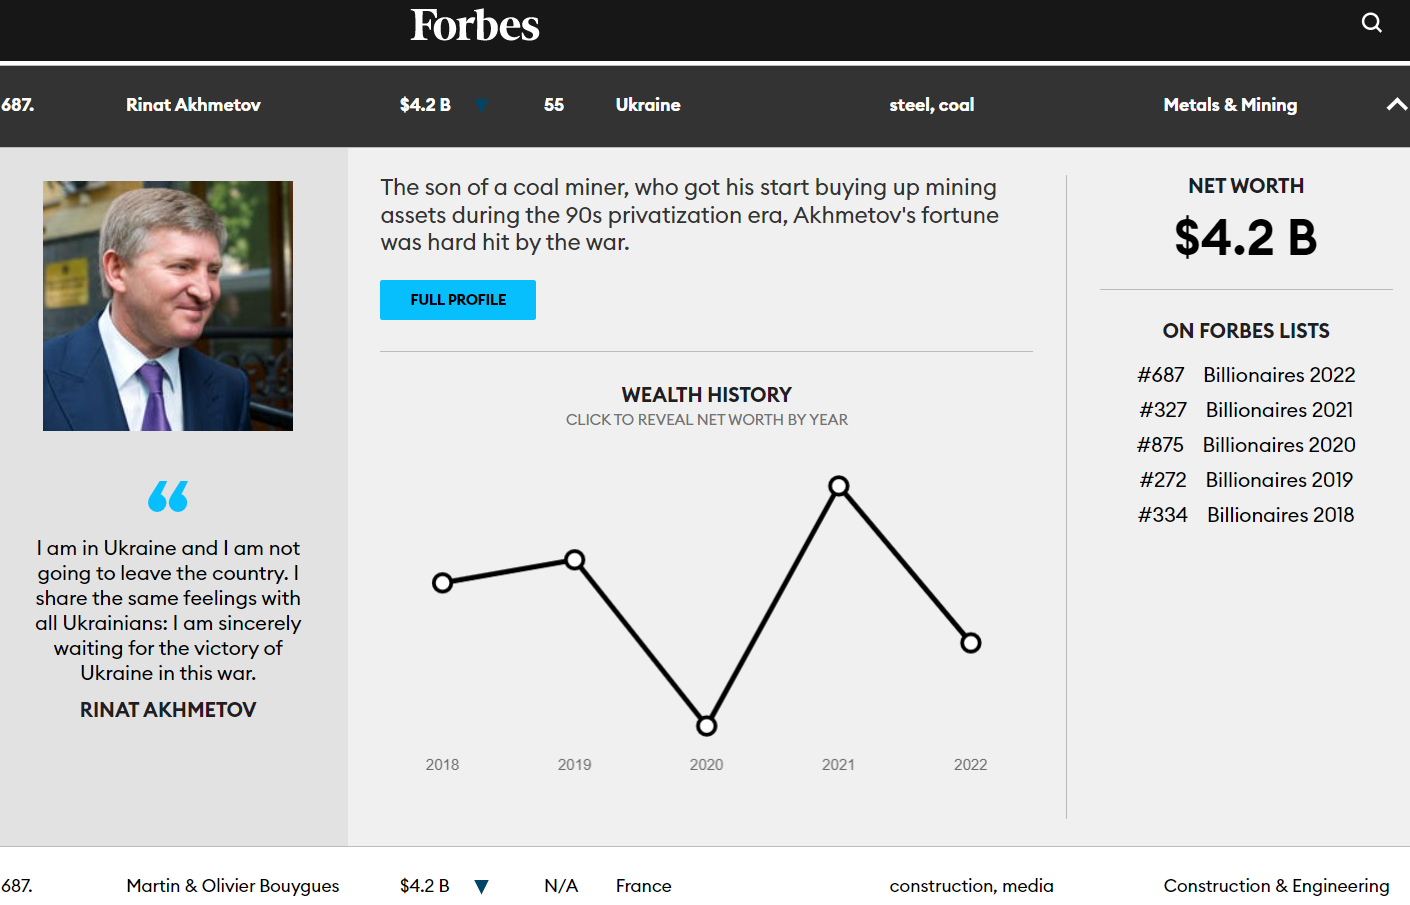This screenshot has height=905, width=1410.
Task: Reveal 2019 net worth chart point
Action: point(575,560)
